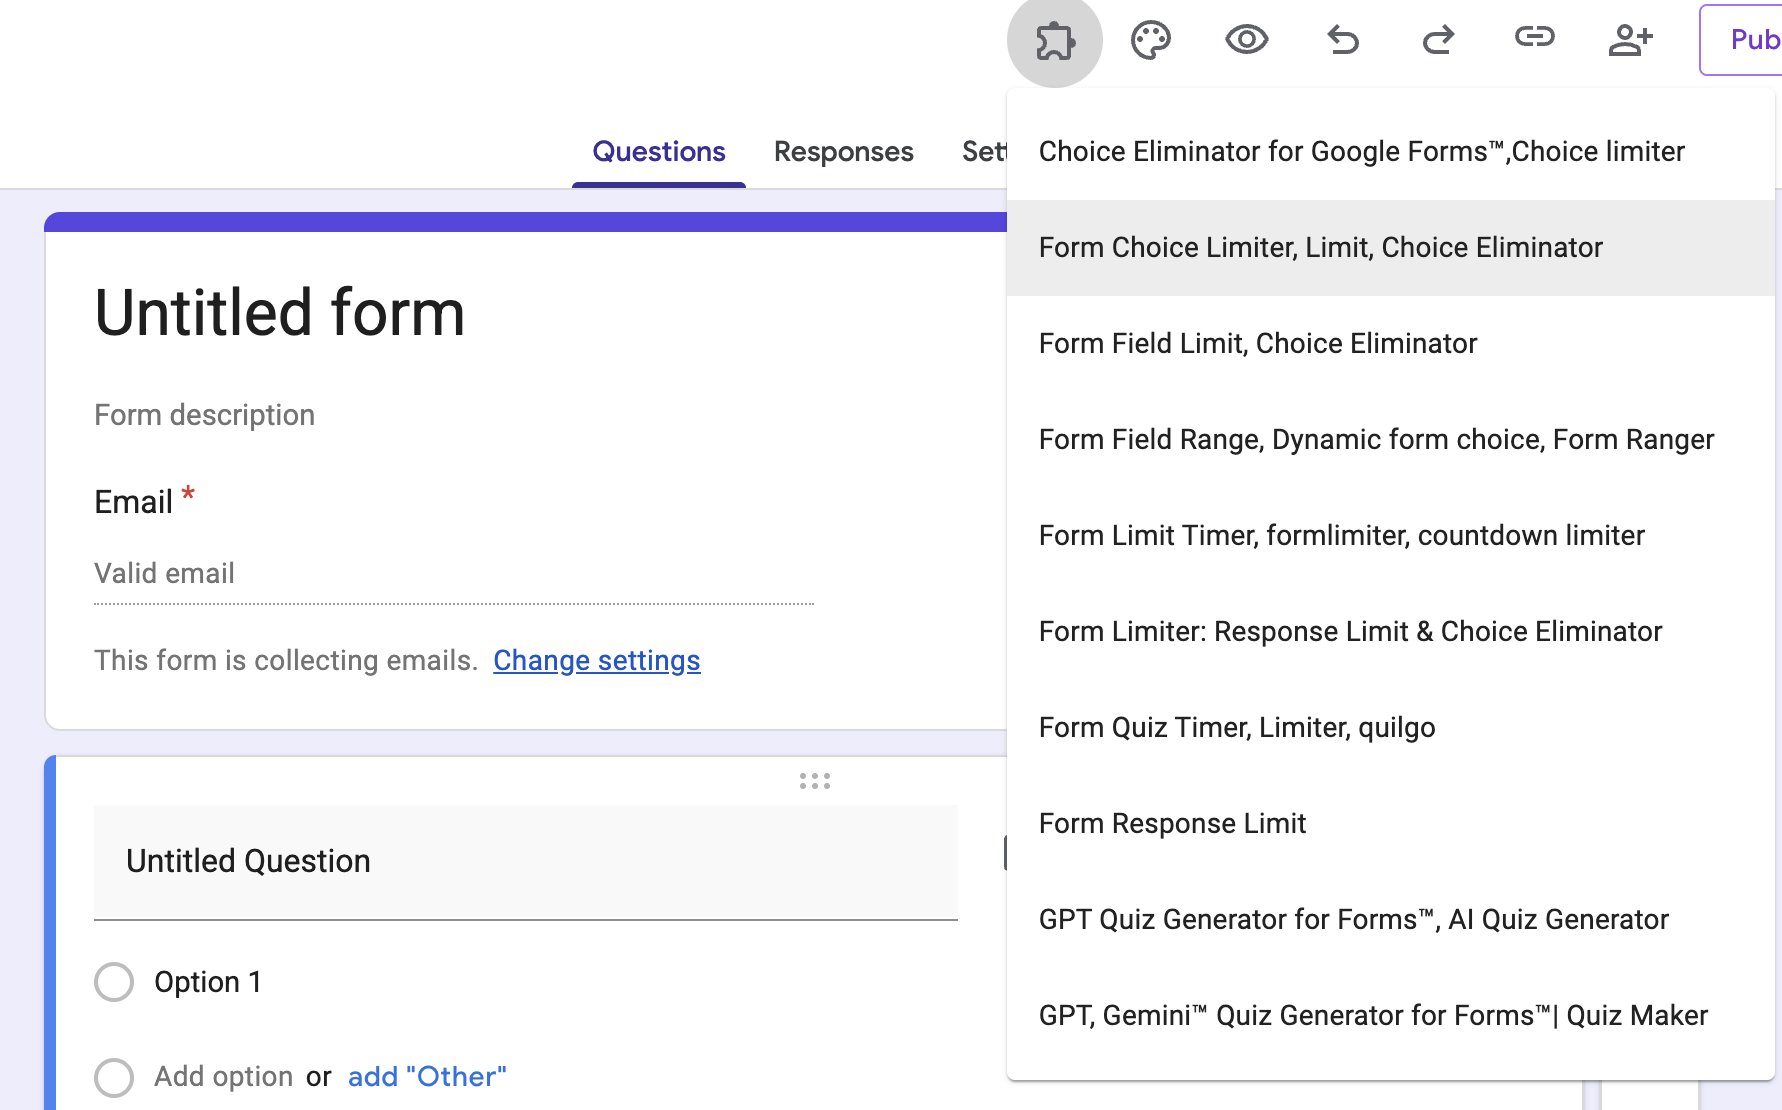Click Add option text
This screenshot has height=1110, width=1782.
[223, 1077]
